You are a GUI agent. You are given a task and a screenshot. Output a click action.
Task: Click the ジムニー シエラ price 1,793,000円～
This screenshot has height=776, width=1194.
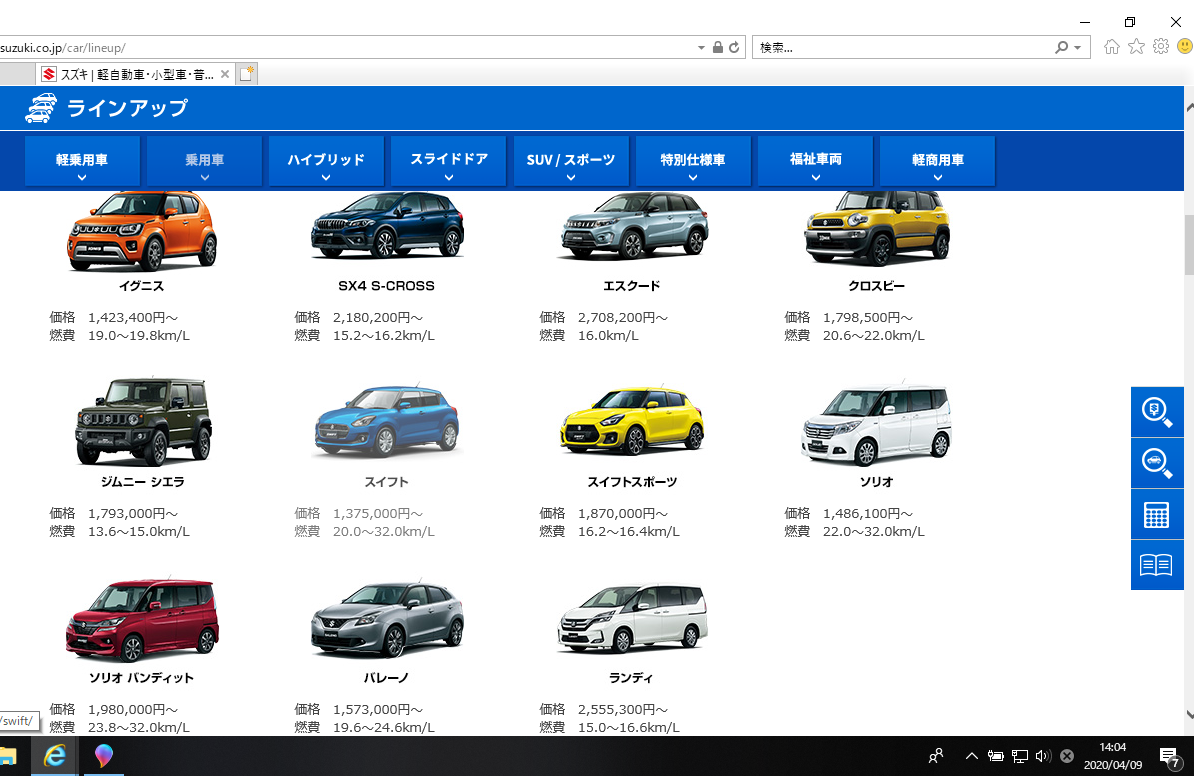133,514
